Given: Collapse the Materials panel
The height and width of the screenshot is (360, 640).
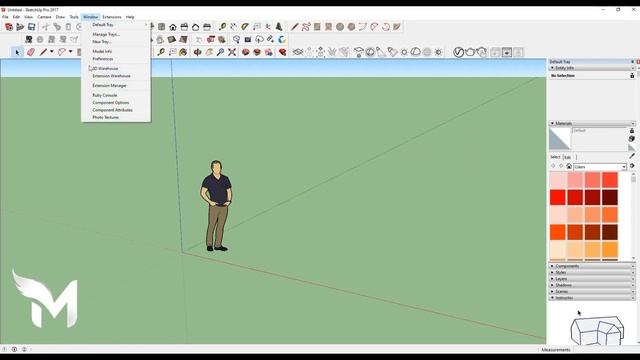Looking at the screenshot, I should (x=591, y=123).
